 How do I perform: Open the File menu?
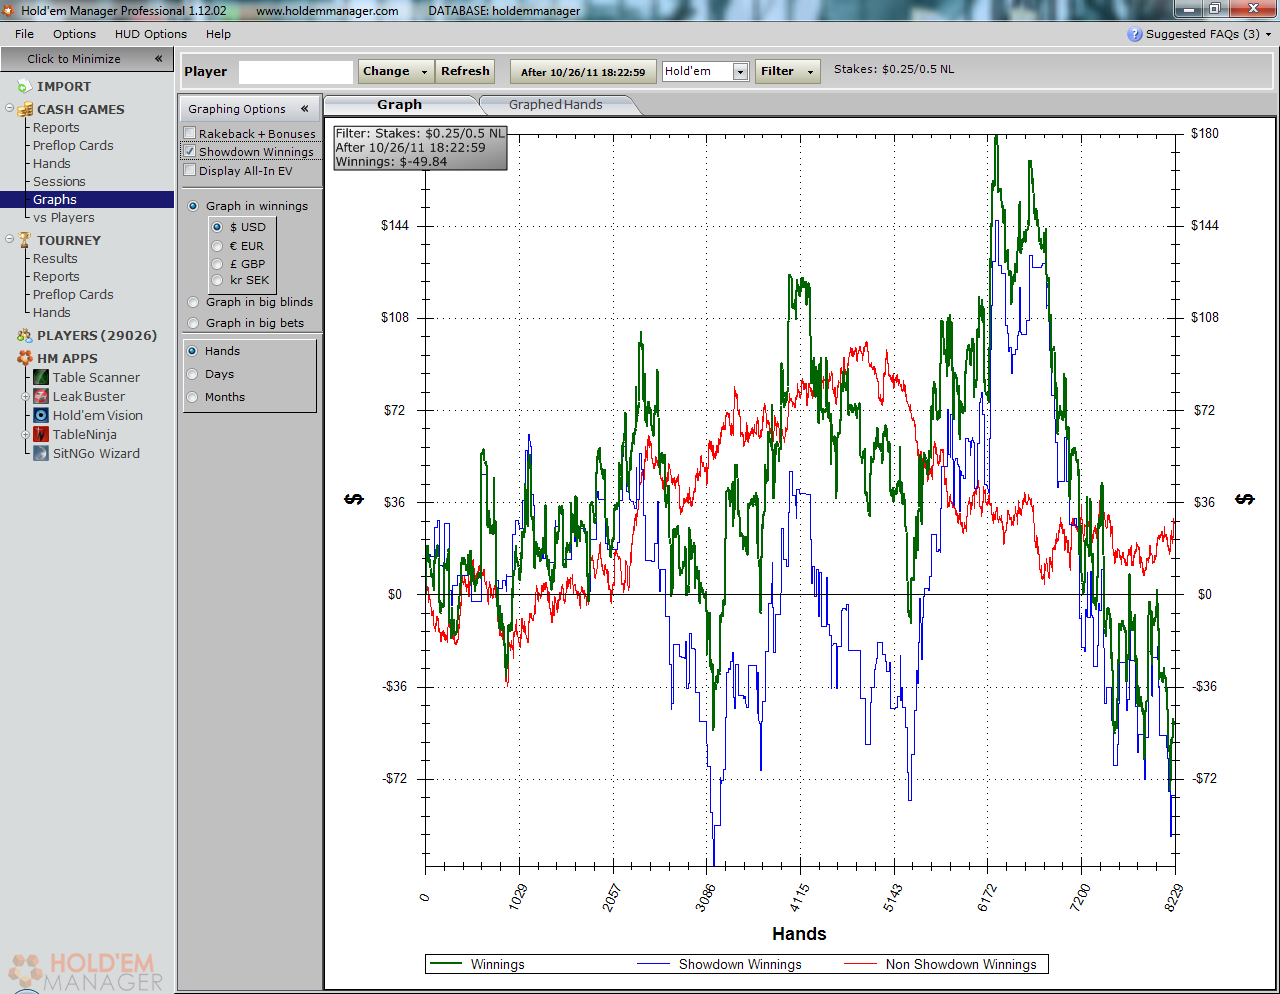pyautogui.click(x=24, y=34)
